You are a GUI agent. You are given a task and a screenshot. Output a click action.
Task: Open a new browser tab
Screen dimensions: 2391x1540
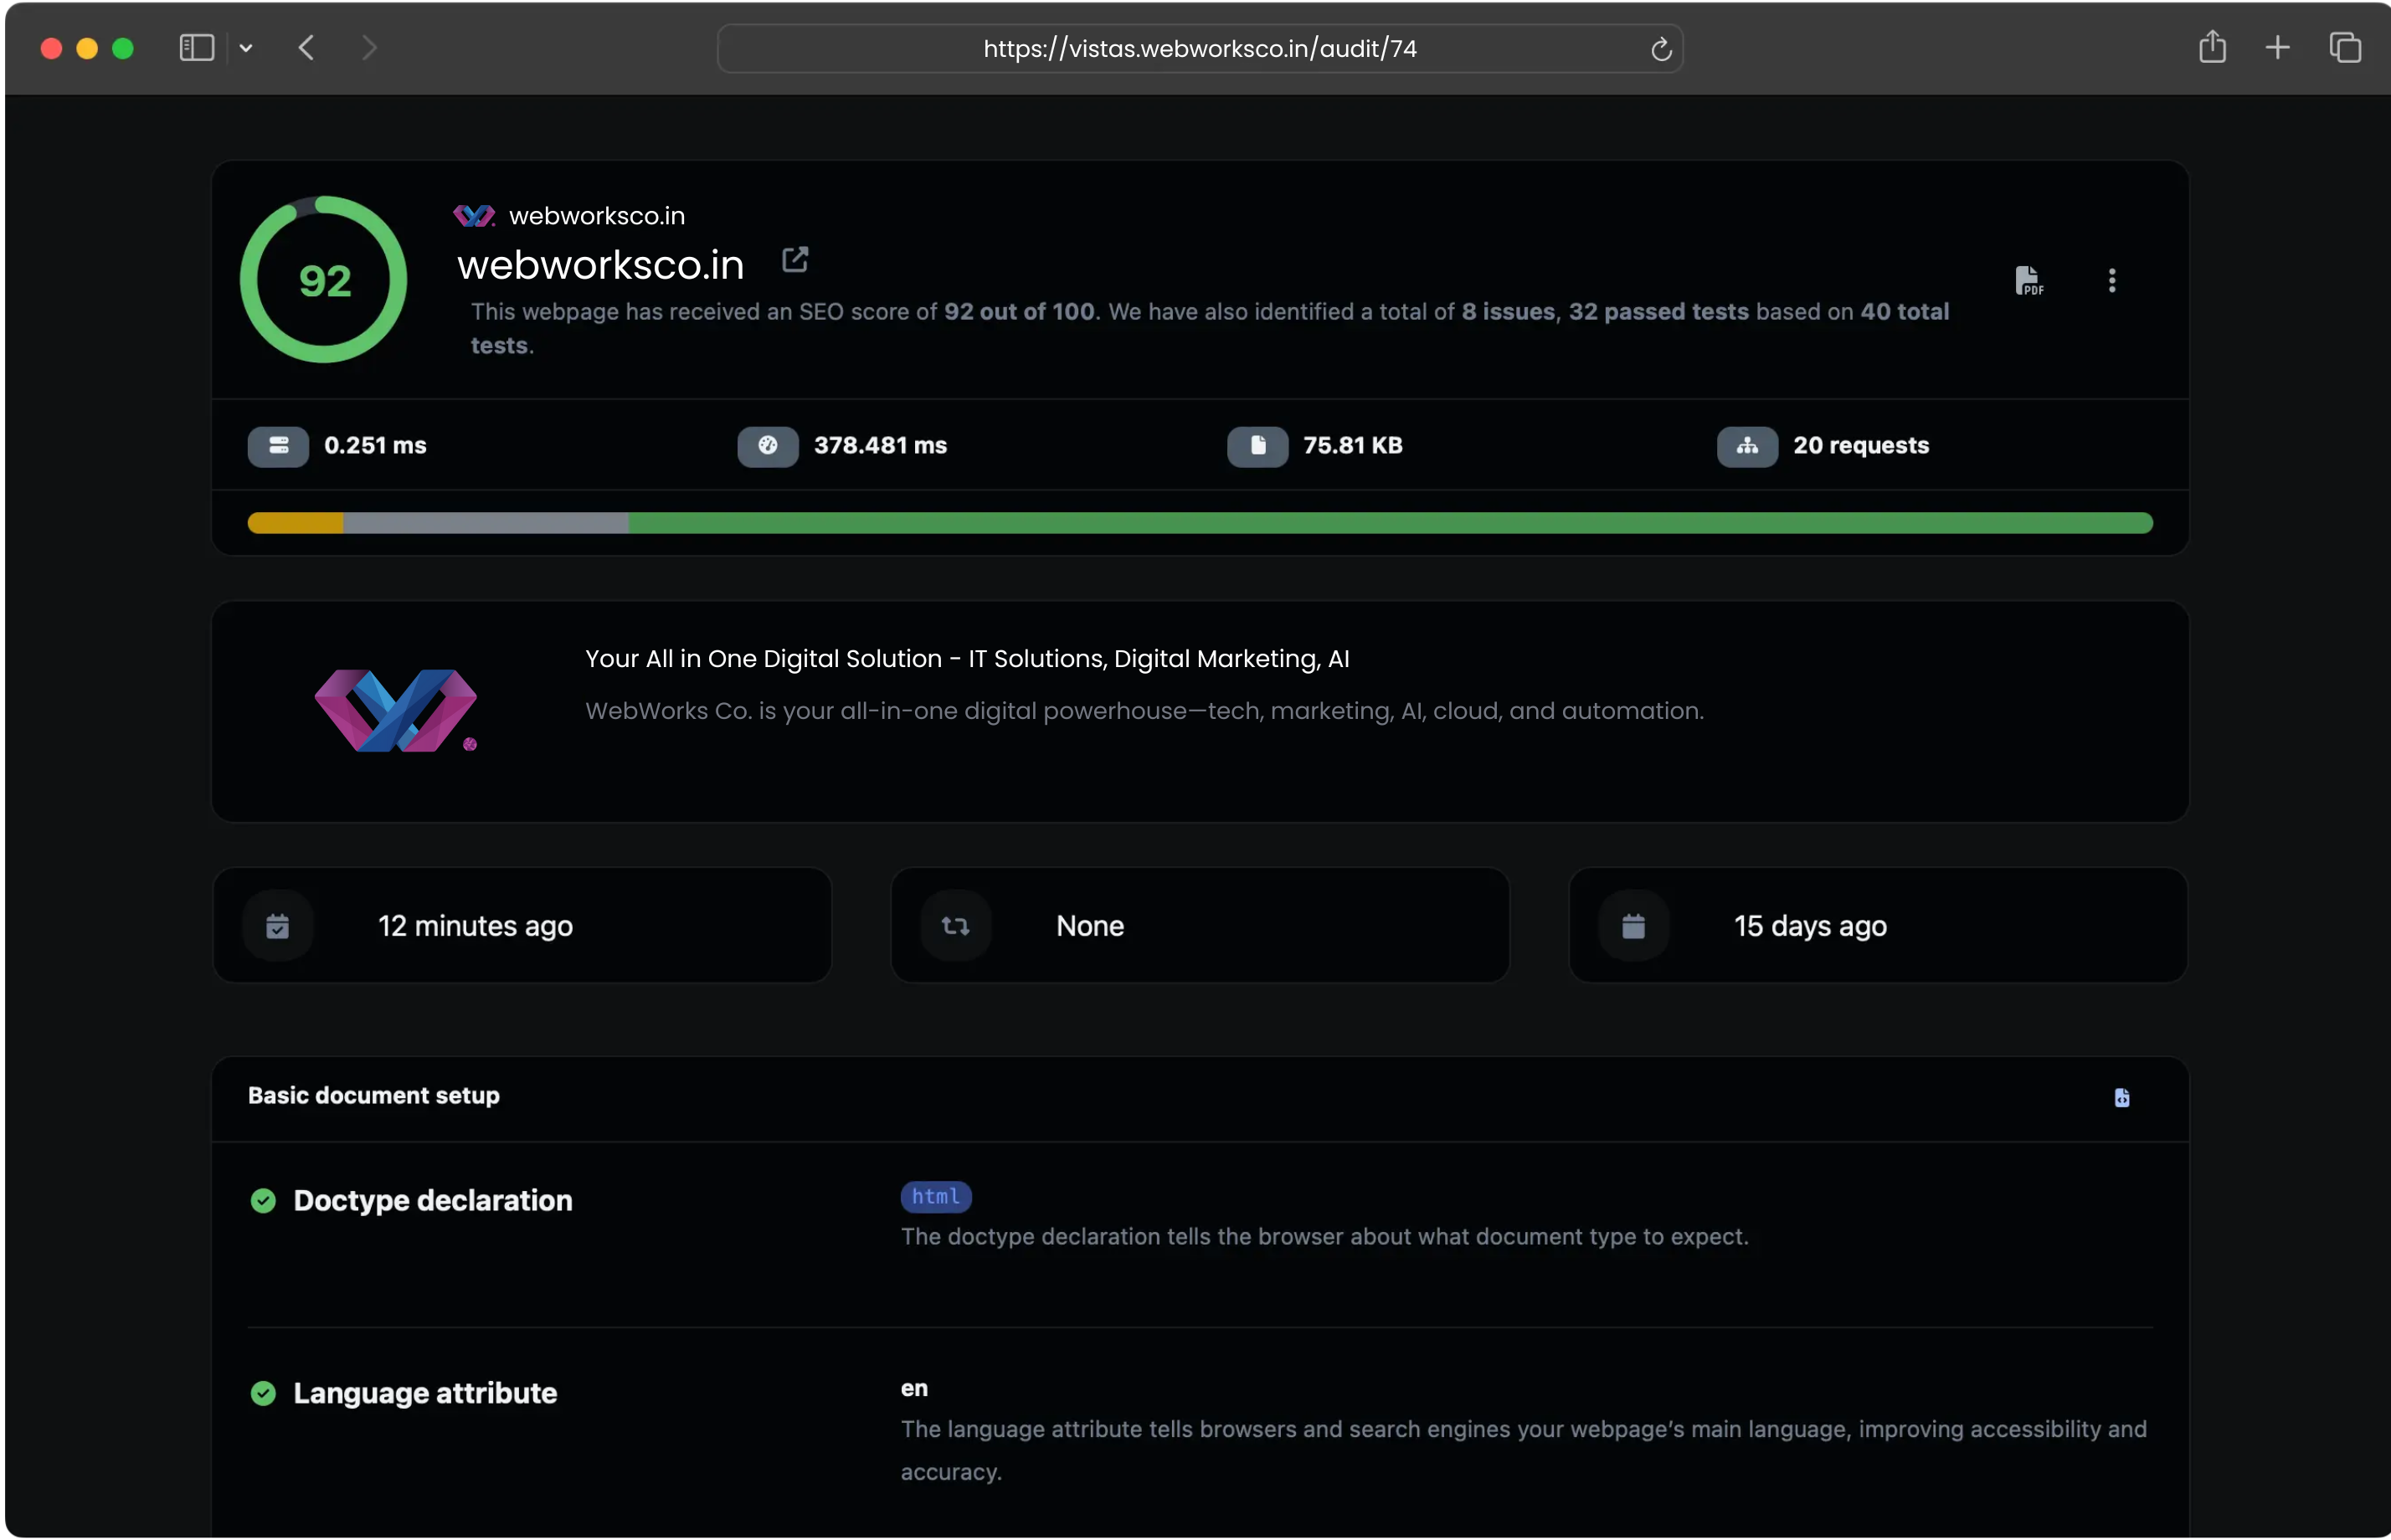(2277, 47)
